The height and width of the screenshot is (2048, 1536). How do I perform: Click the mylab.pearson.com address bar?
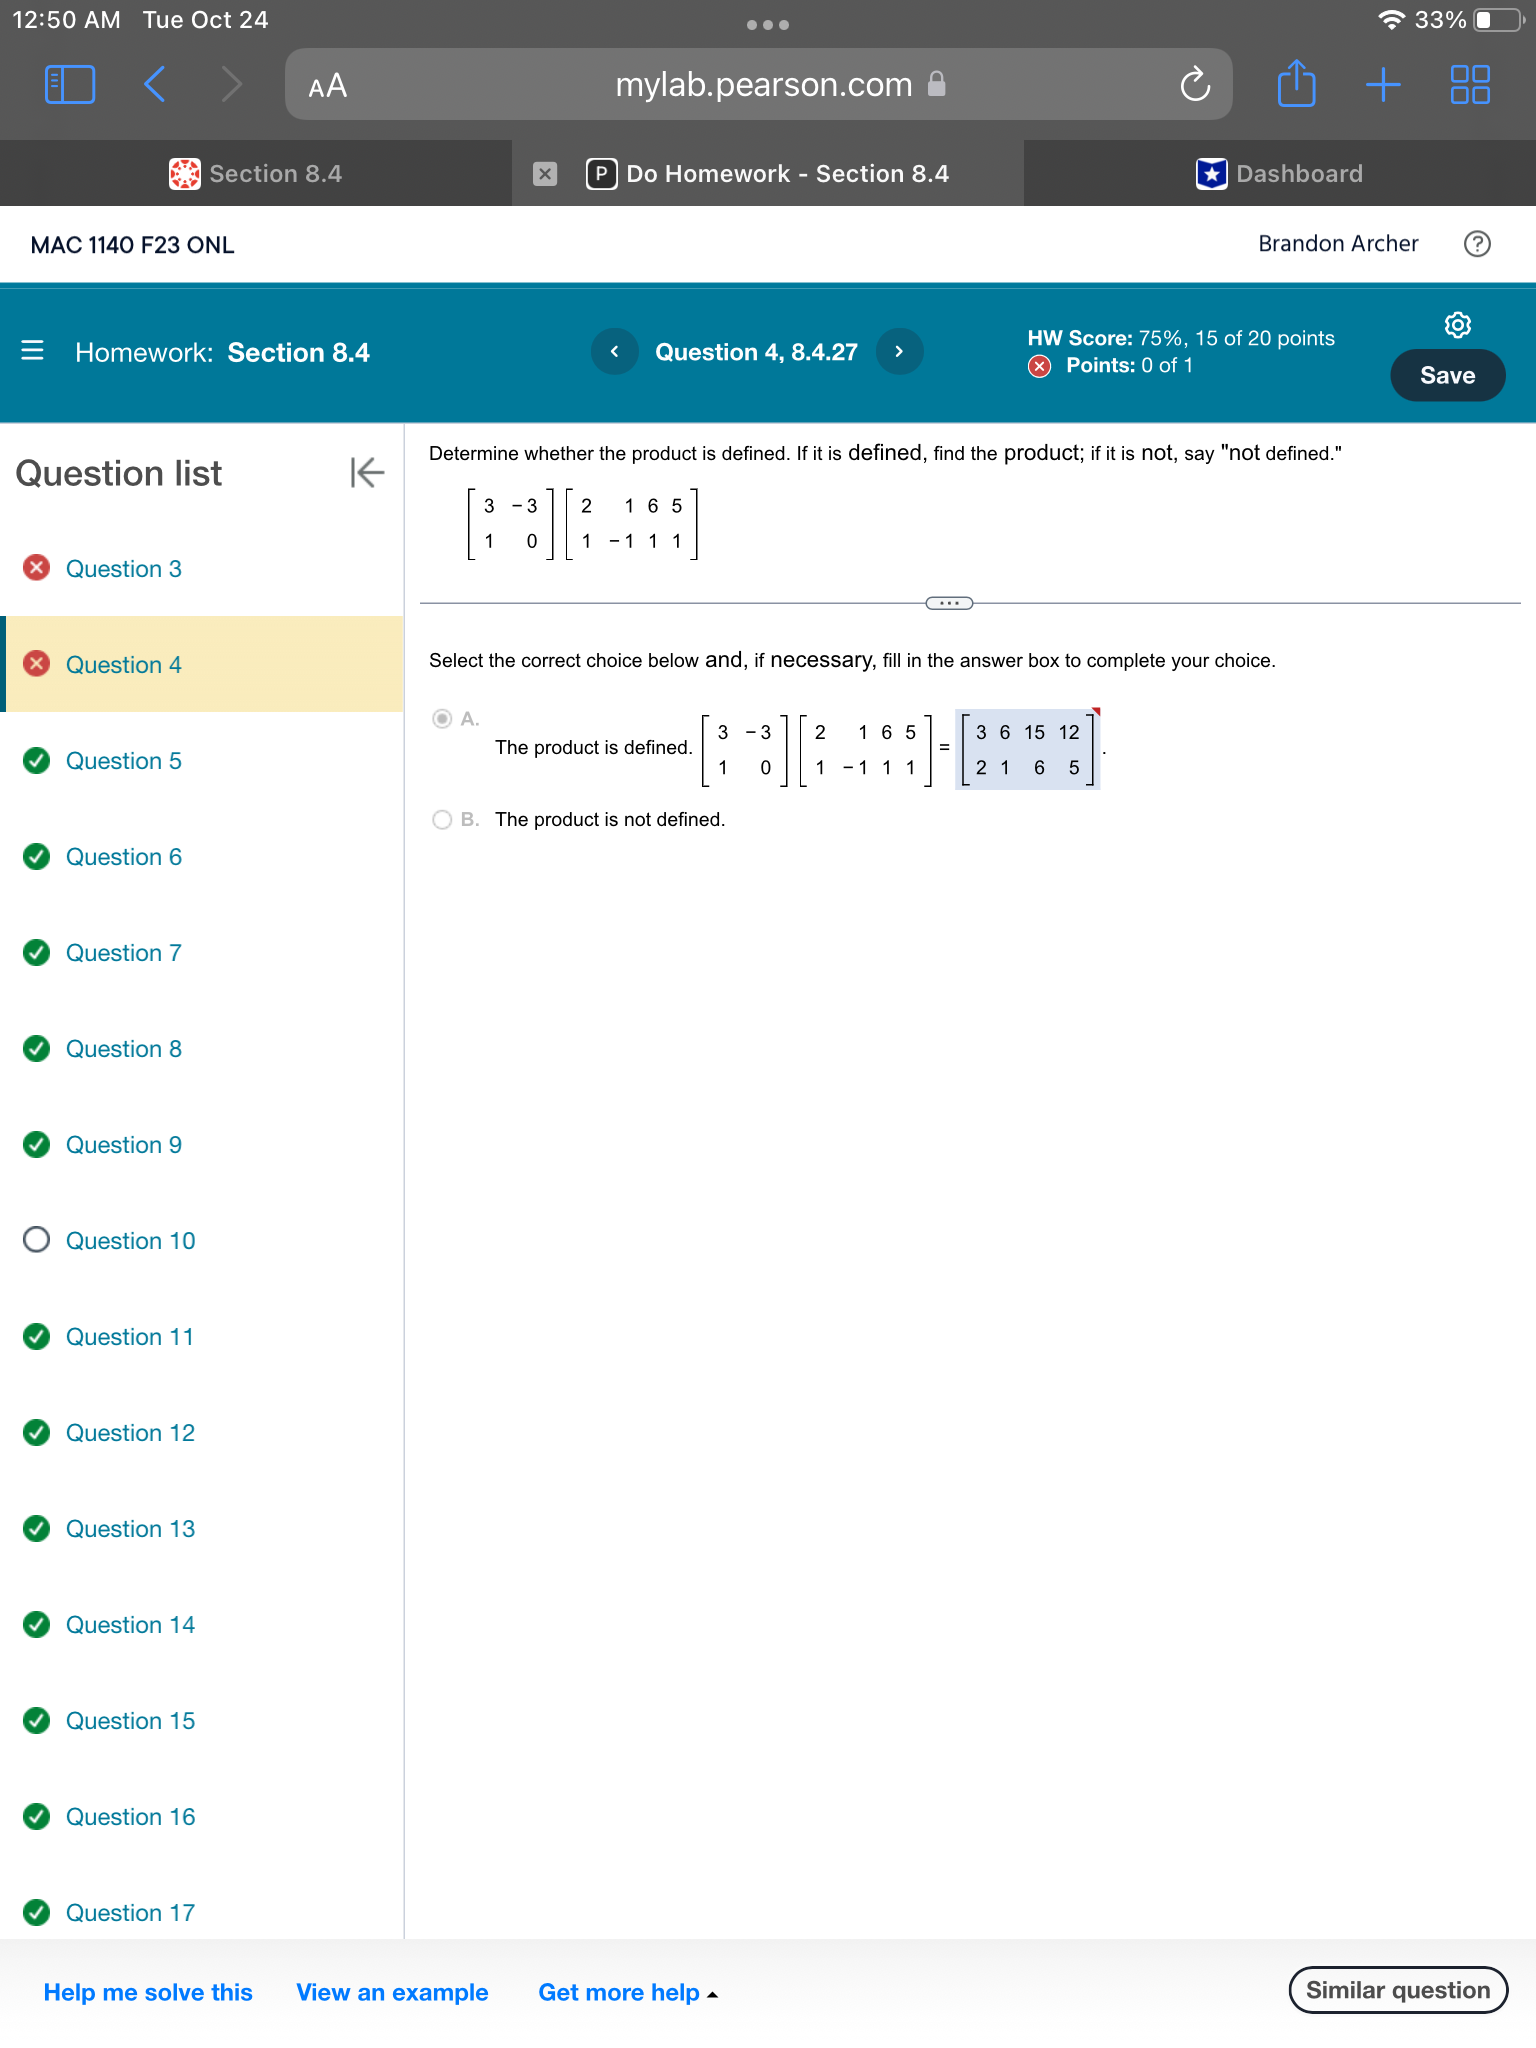[758, 85]
